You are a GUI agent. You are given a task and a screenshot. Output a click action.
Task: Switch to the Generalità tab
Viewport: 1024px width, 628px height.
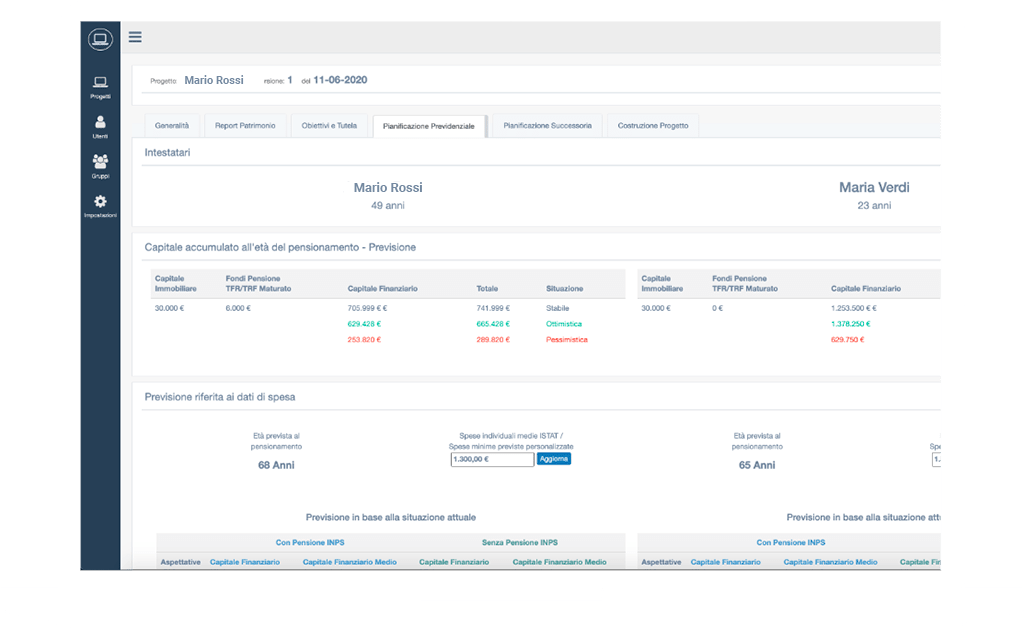click(172, 125)
